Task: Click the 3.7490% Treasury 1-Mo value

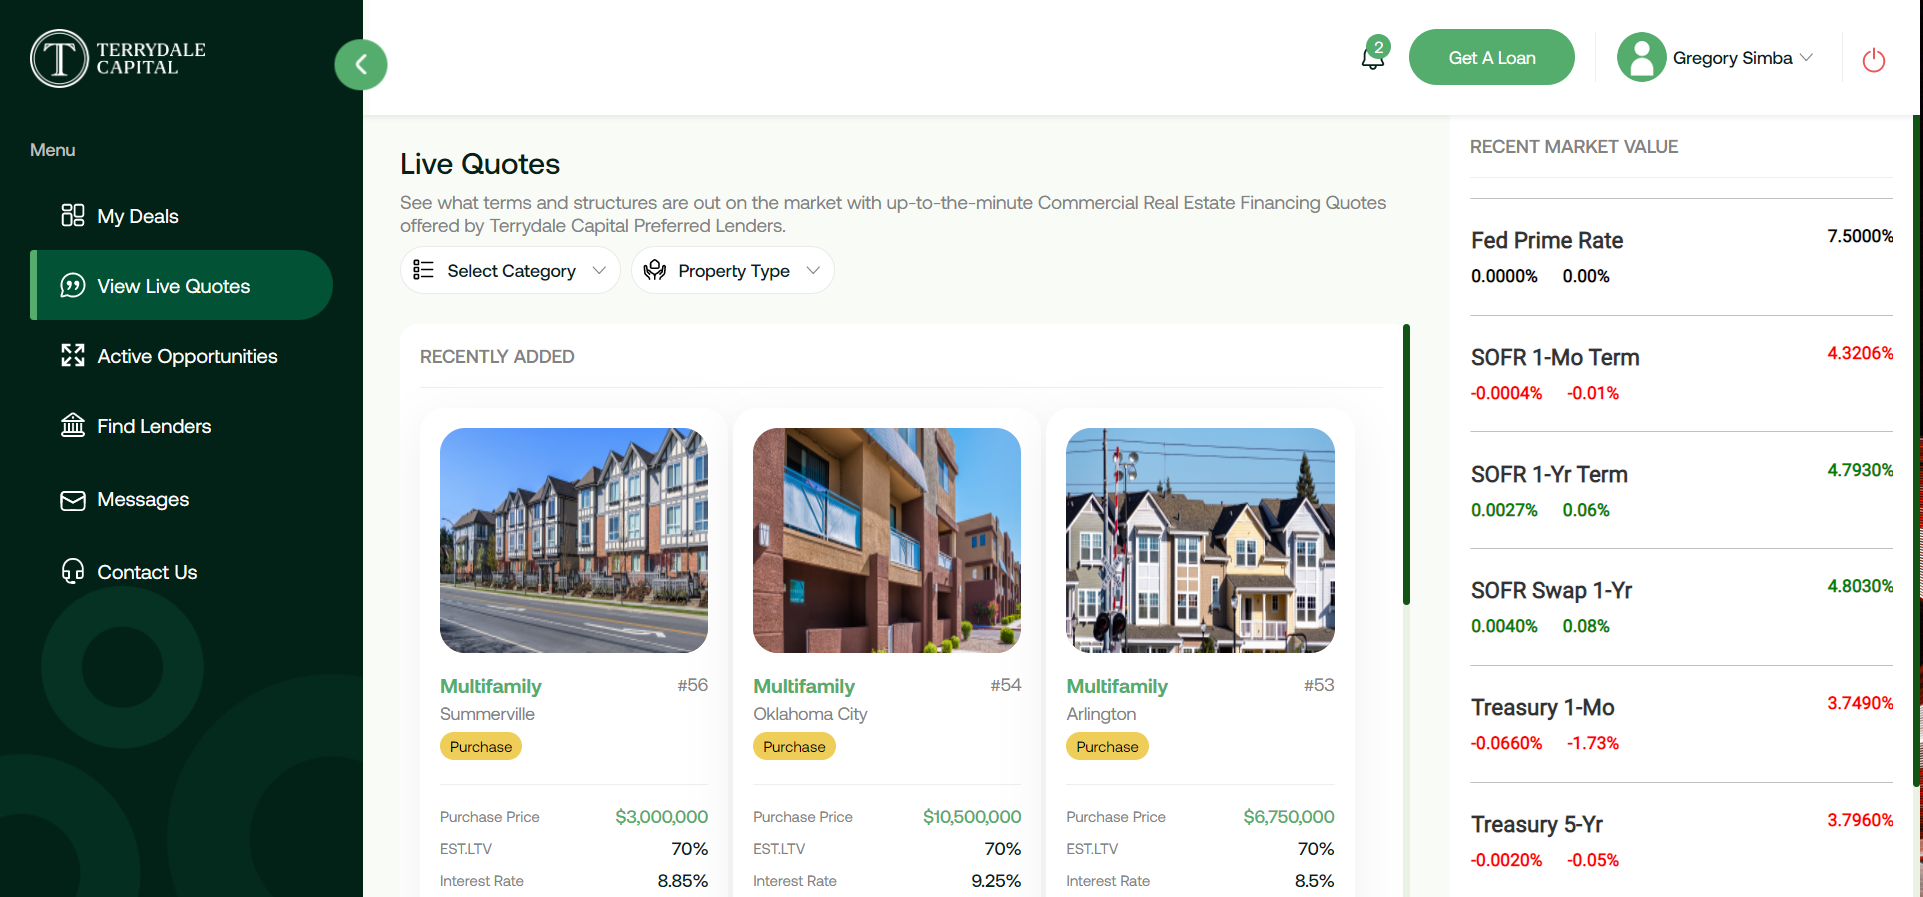Action: point(1860,703)
